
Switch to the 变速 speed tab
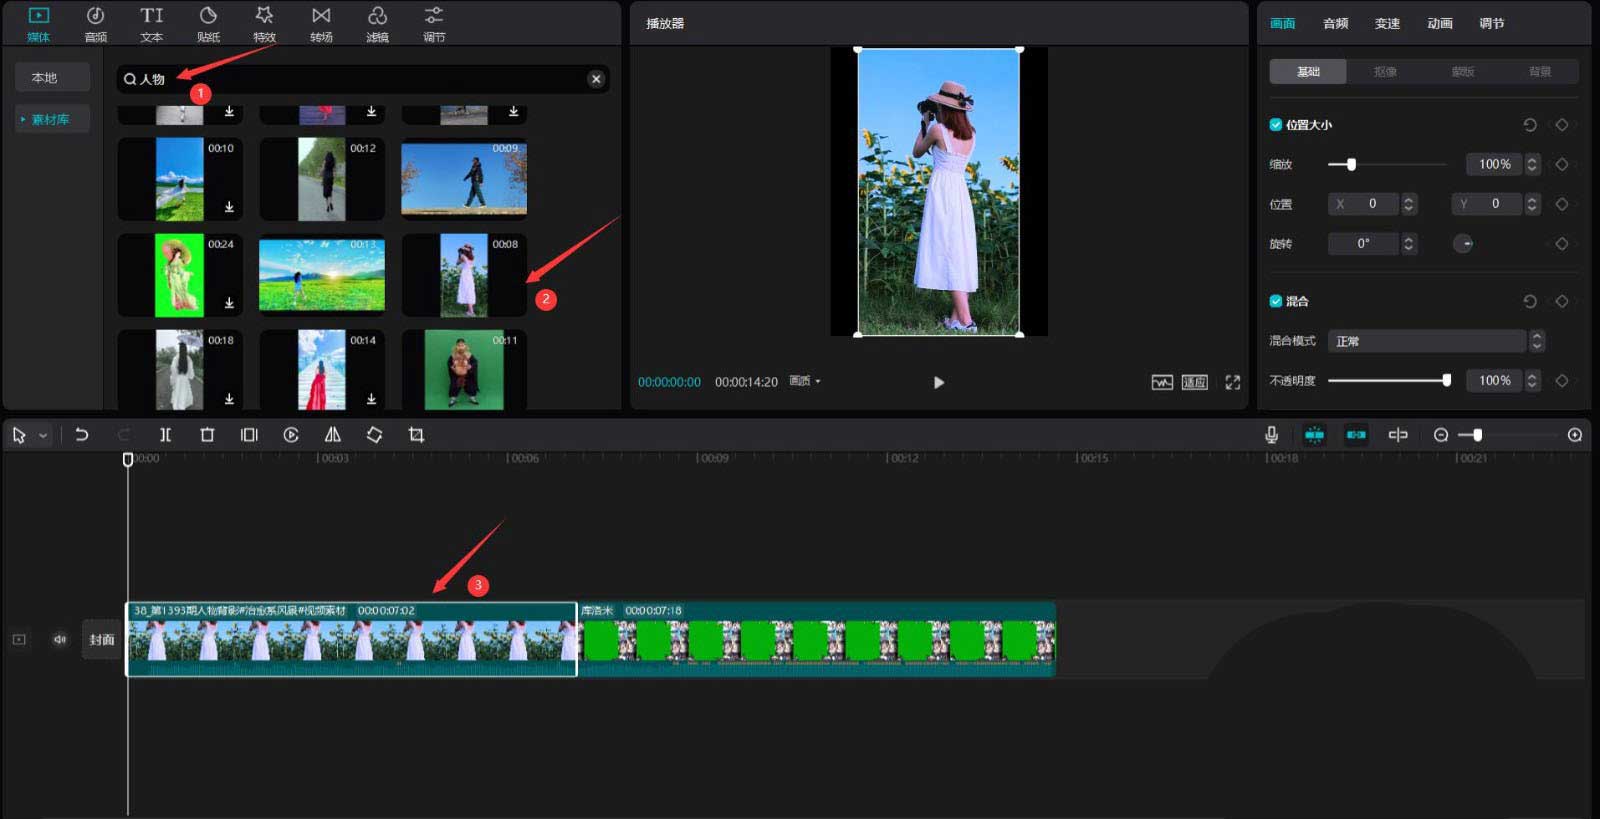(x=1387, y=23)
